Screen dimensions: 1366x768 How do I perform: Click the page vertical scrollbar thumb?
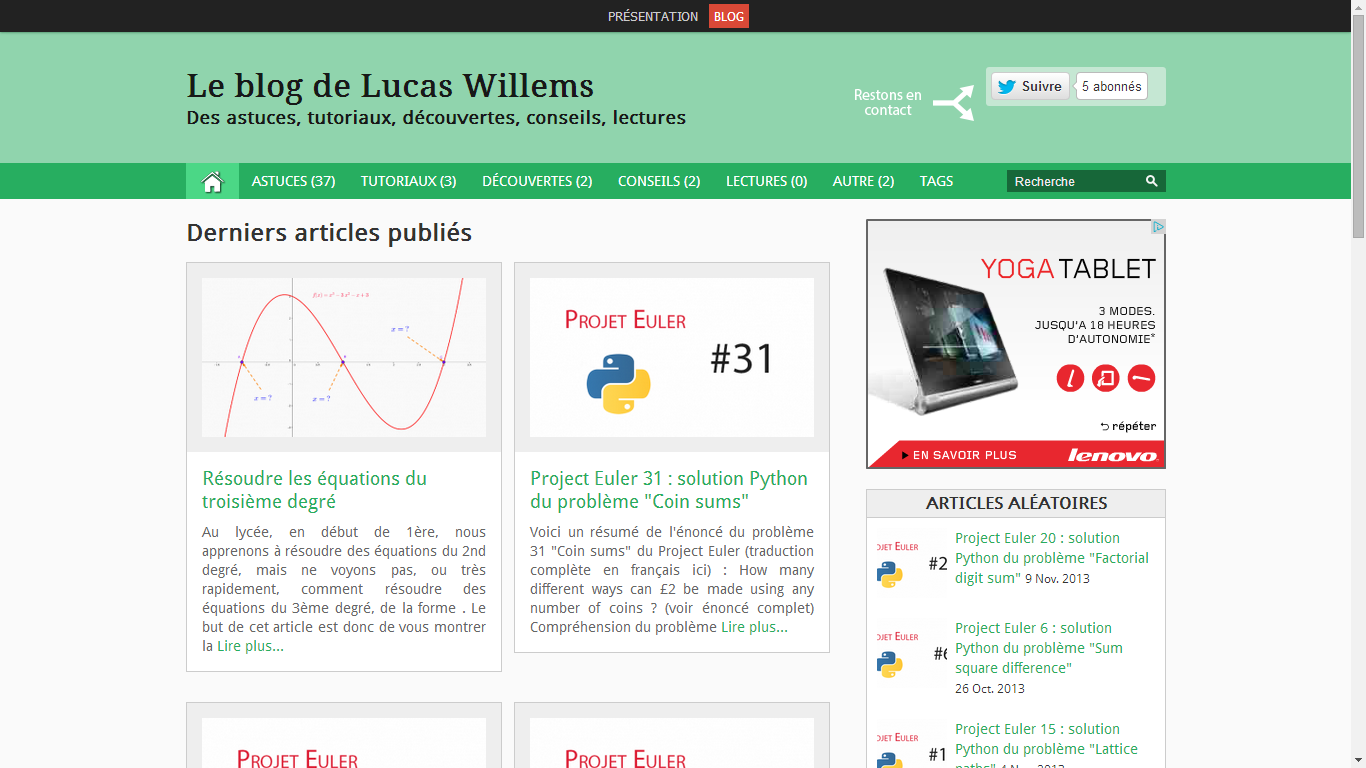1359,127
